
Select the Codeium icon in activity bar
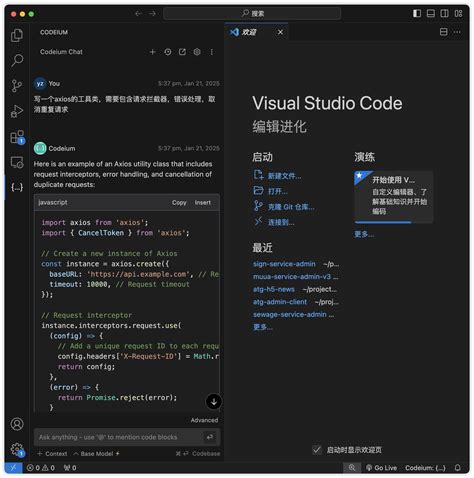[x=17, y=187]
